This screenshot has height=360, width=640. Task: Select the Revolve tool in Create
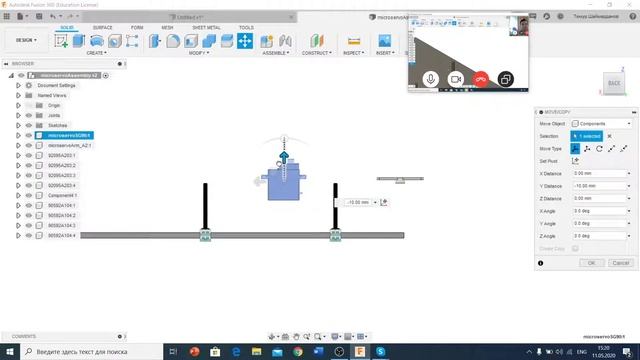click(x=97, y=41)
